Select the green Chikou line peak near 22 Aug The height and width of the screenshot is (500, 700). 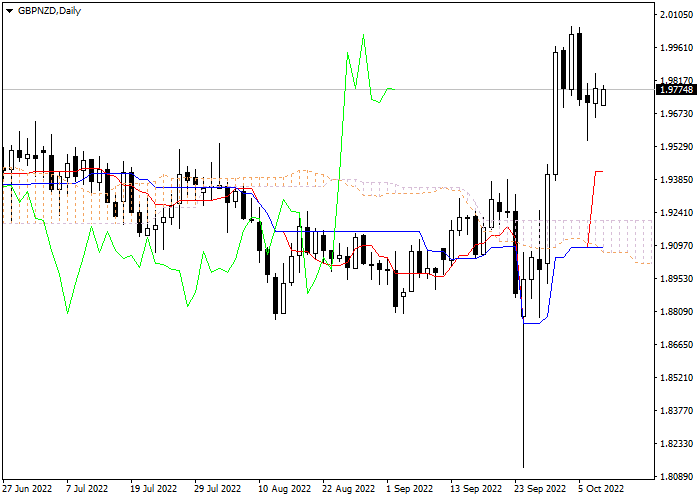pyautogui.click(x=363, y=35)
